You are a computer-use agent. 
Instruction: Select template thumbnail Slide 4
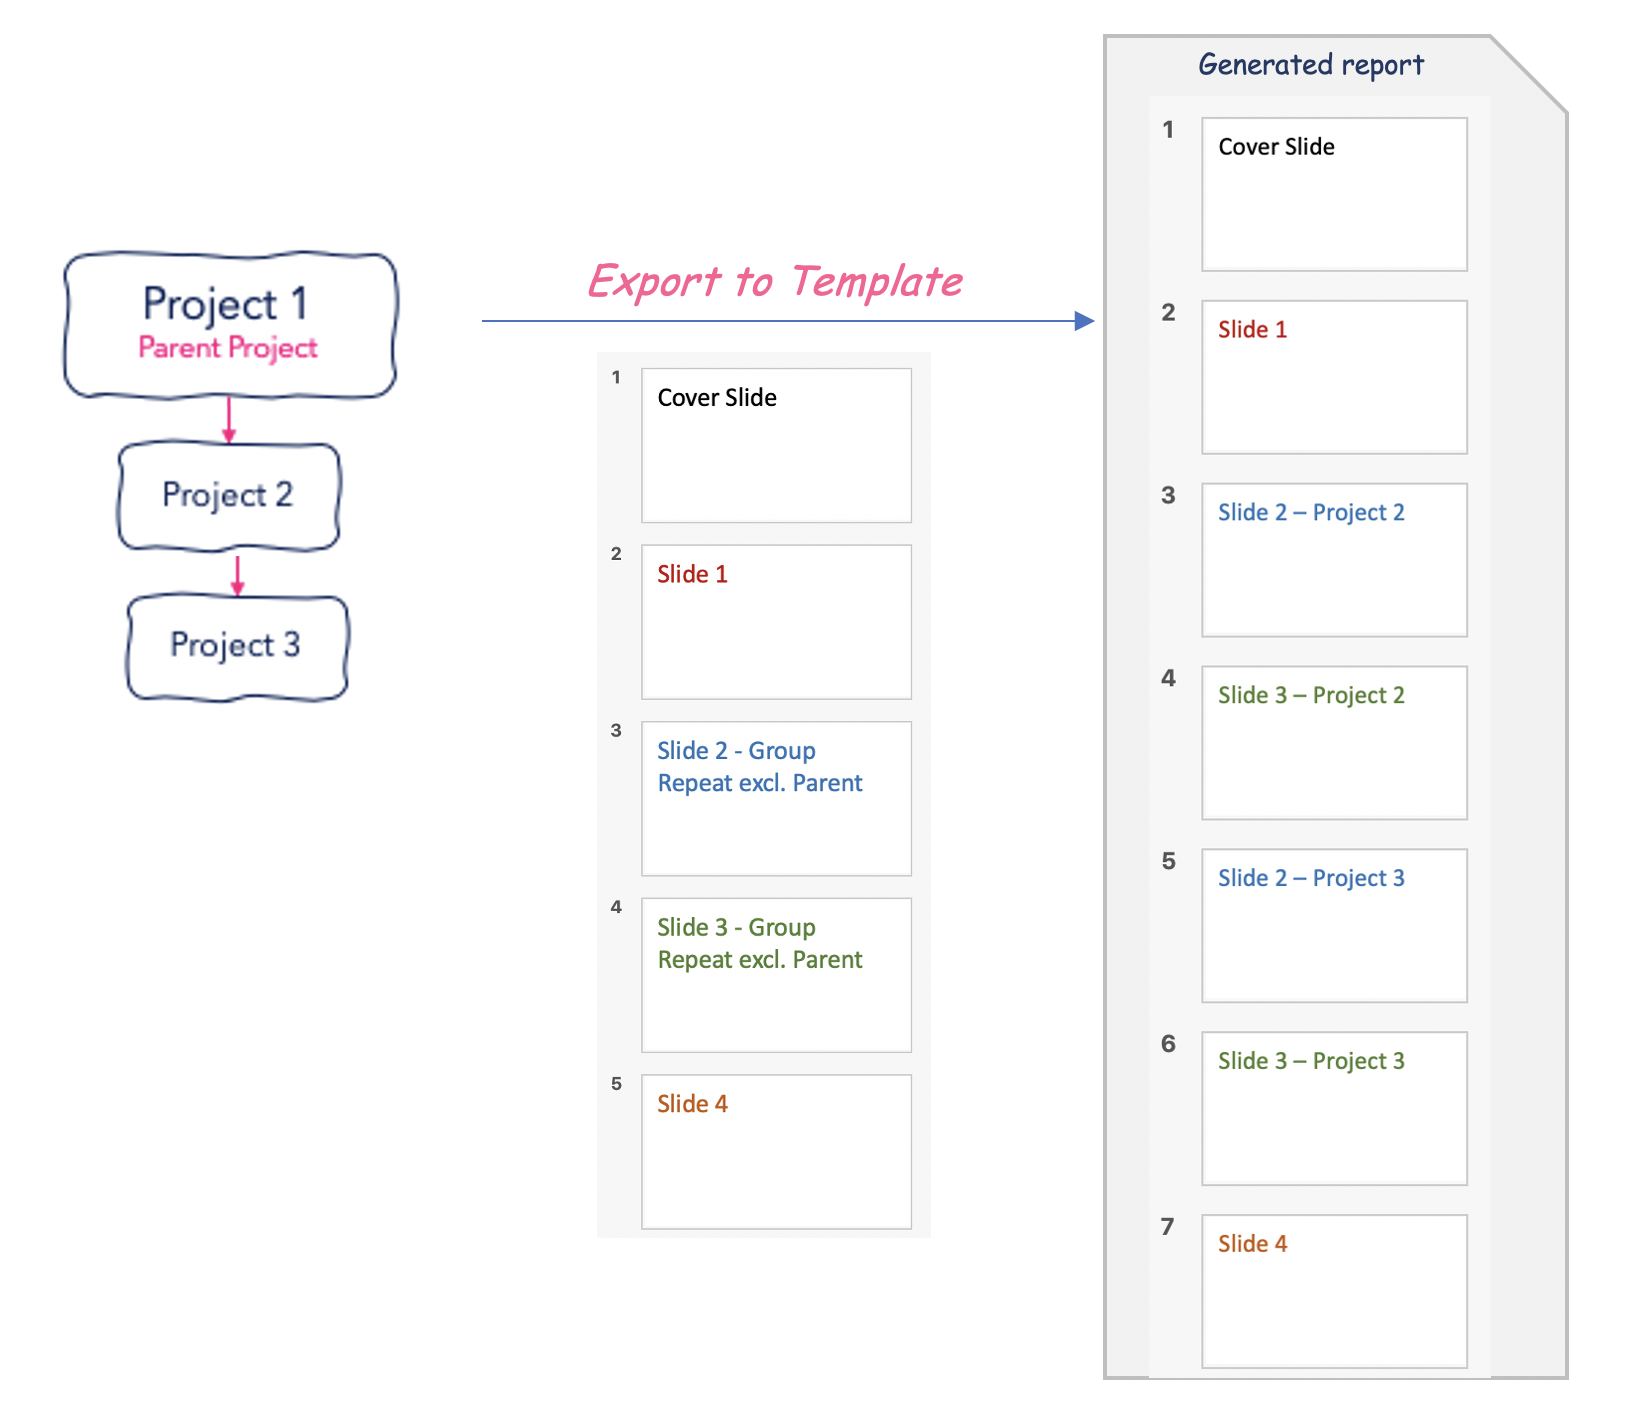point(776,1152)
